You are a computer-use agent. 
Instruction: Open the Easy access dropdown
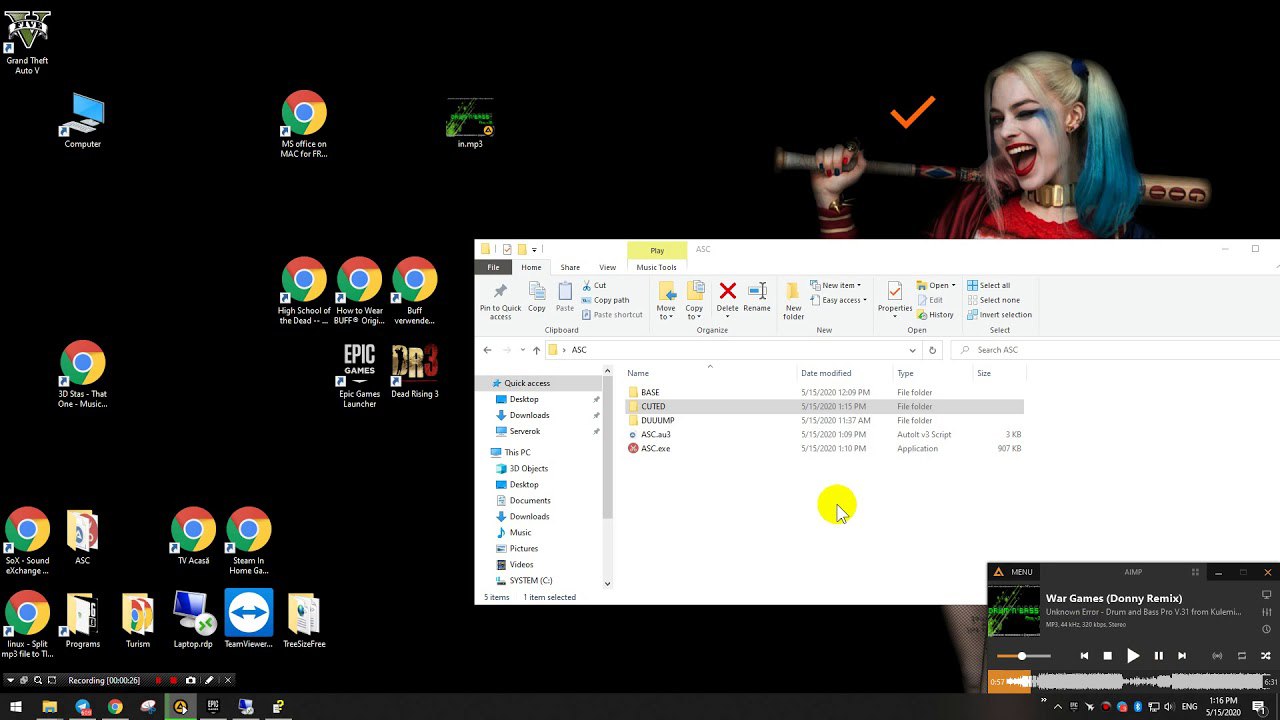(x=839, y=300)
